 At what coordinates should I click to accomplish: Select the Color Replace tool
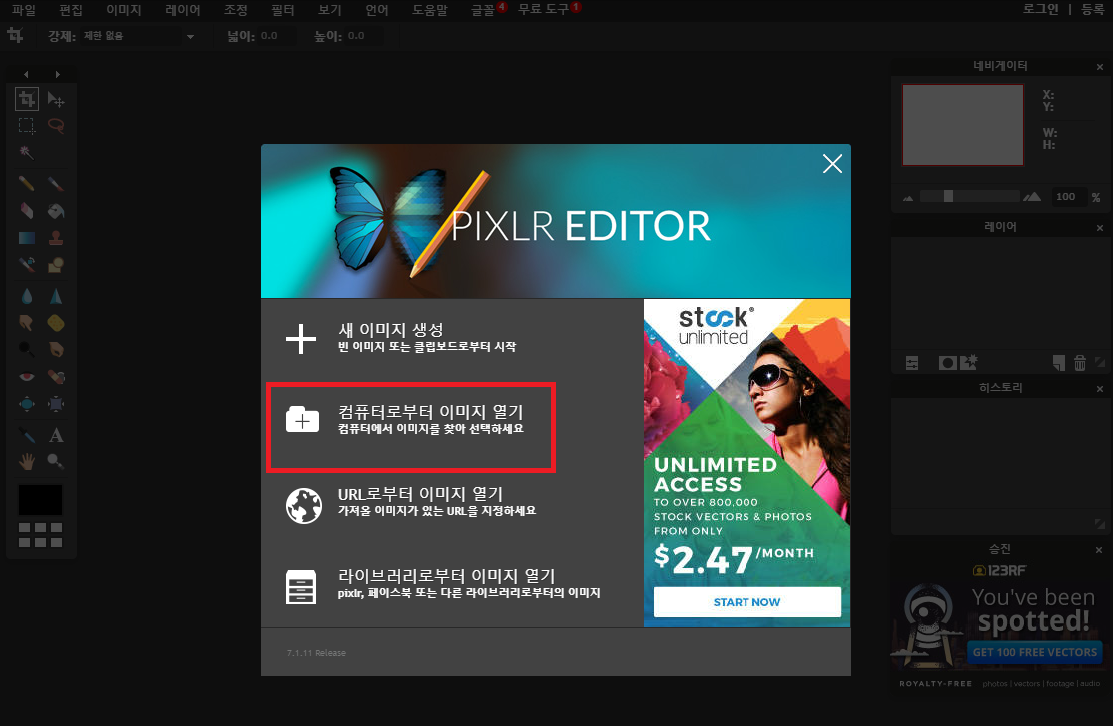(27, 265)
